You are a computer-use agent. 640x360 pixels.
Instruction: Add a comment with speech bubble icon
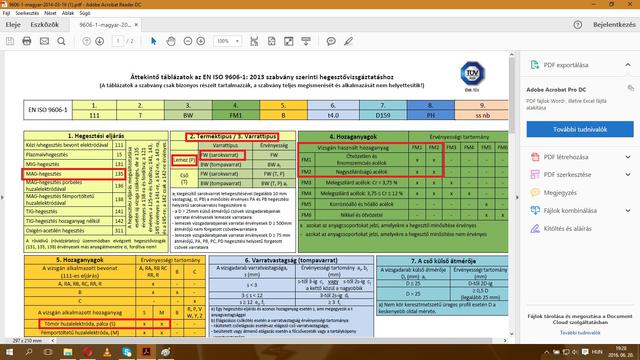331,41
